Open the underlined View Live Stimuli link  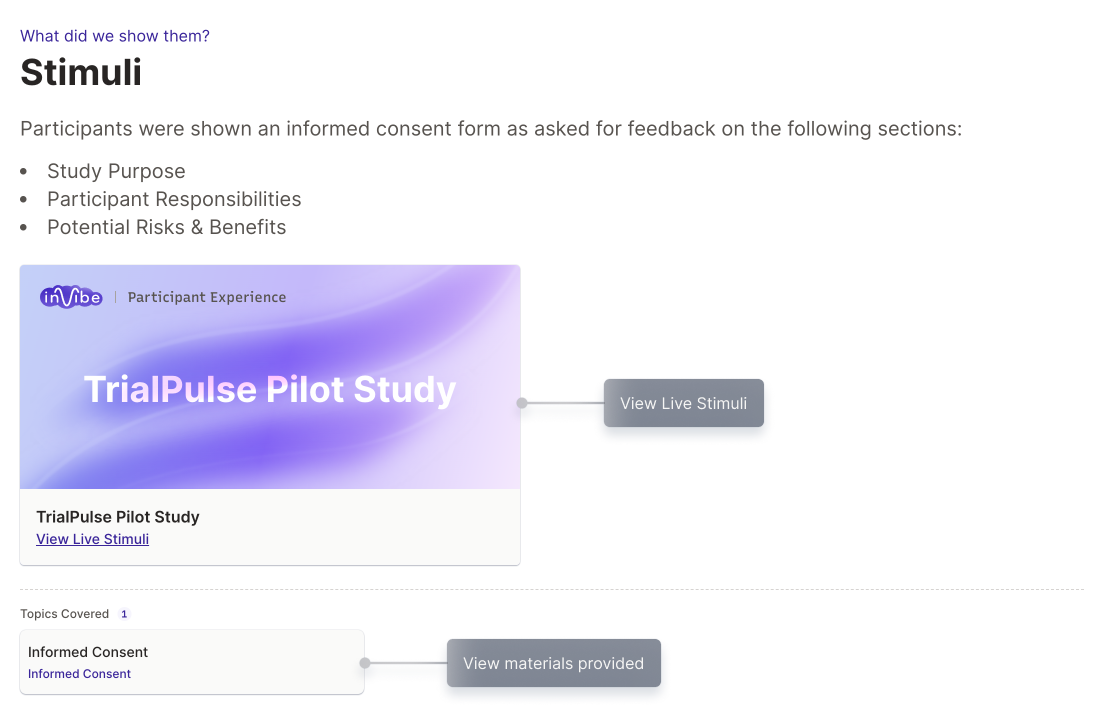(92, 539)
